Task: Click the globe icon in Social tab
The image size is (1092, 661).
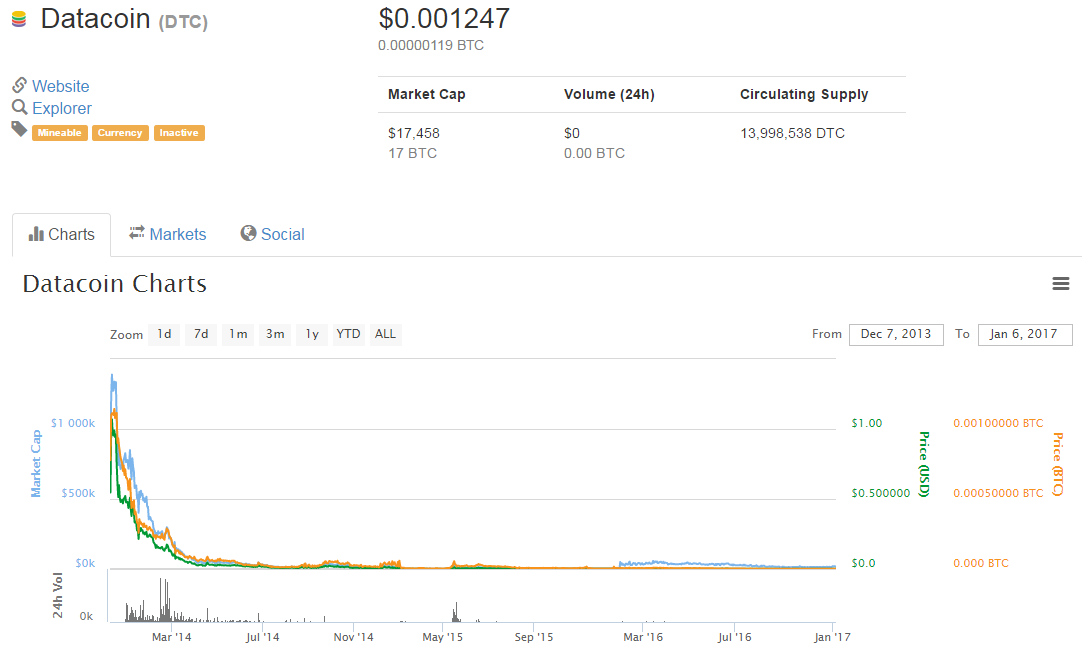Action: tap(248, 233)
